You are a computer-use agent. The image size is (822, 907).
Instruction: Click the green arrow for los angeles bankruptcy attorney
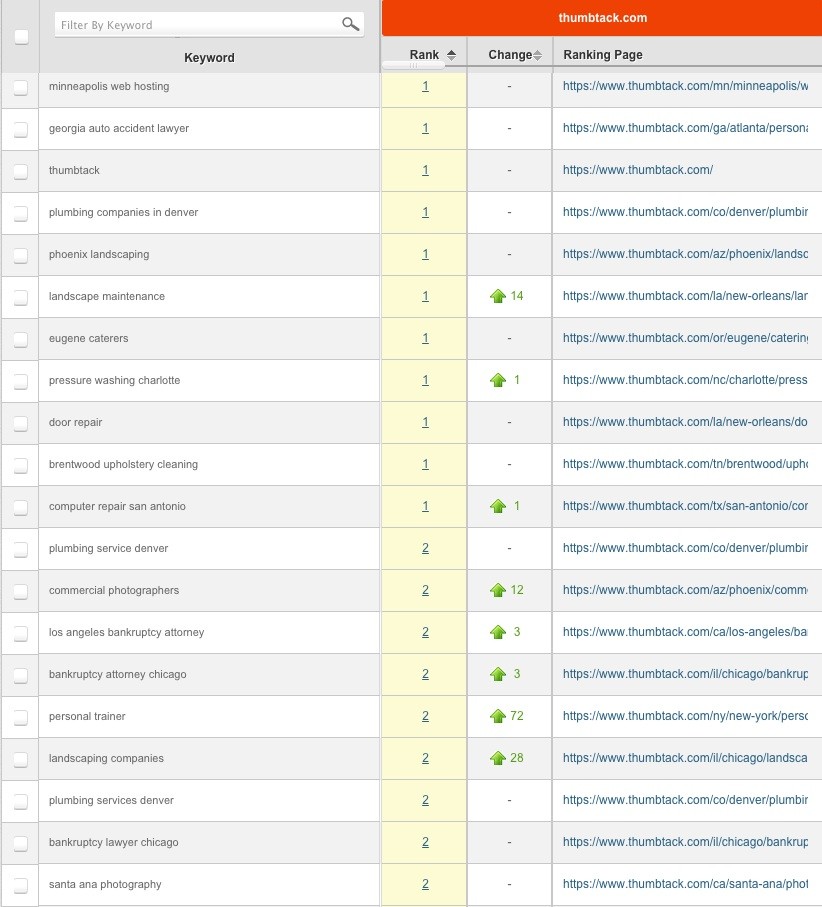[499, 632]
